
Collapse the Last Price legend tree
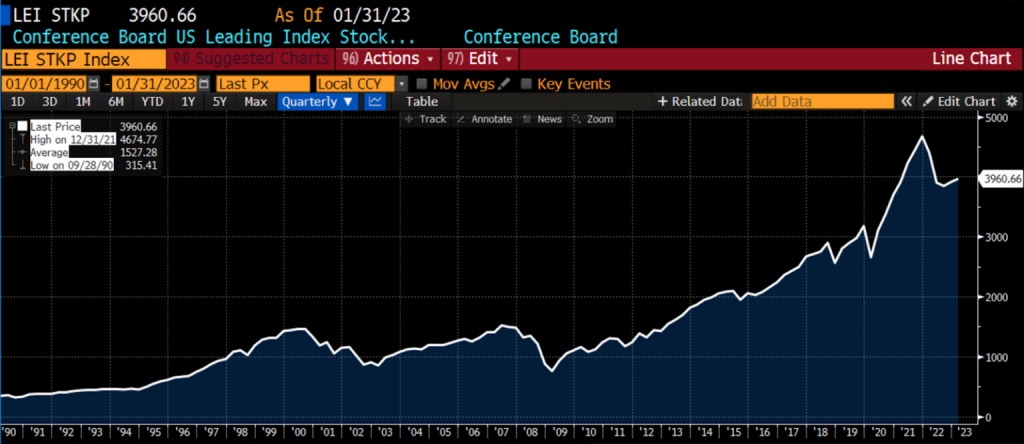(11, 127)
